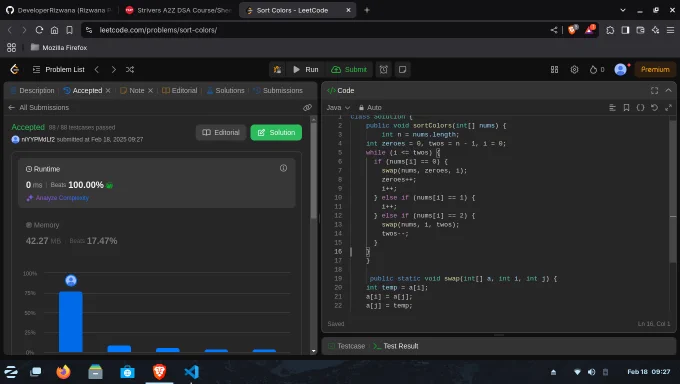680x384 pixels.
Task: Open Visual Studio Code from taskbar
Action: (191, 372)
